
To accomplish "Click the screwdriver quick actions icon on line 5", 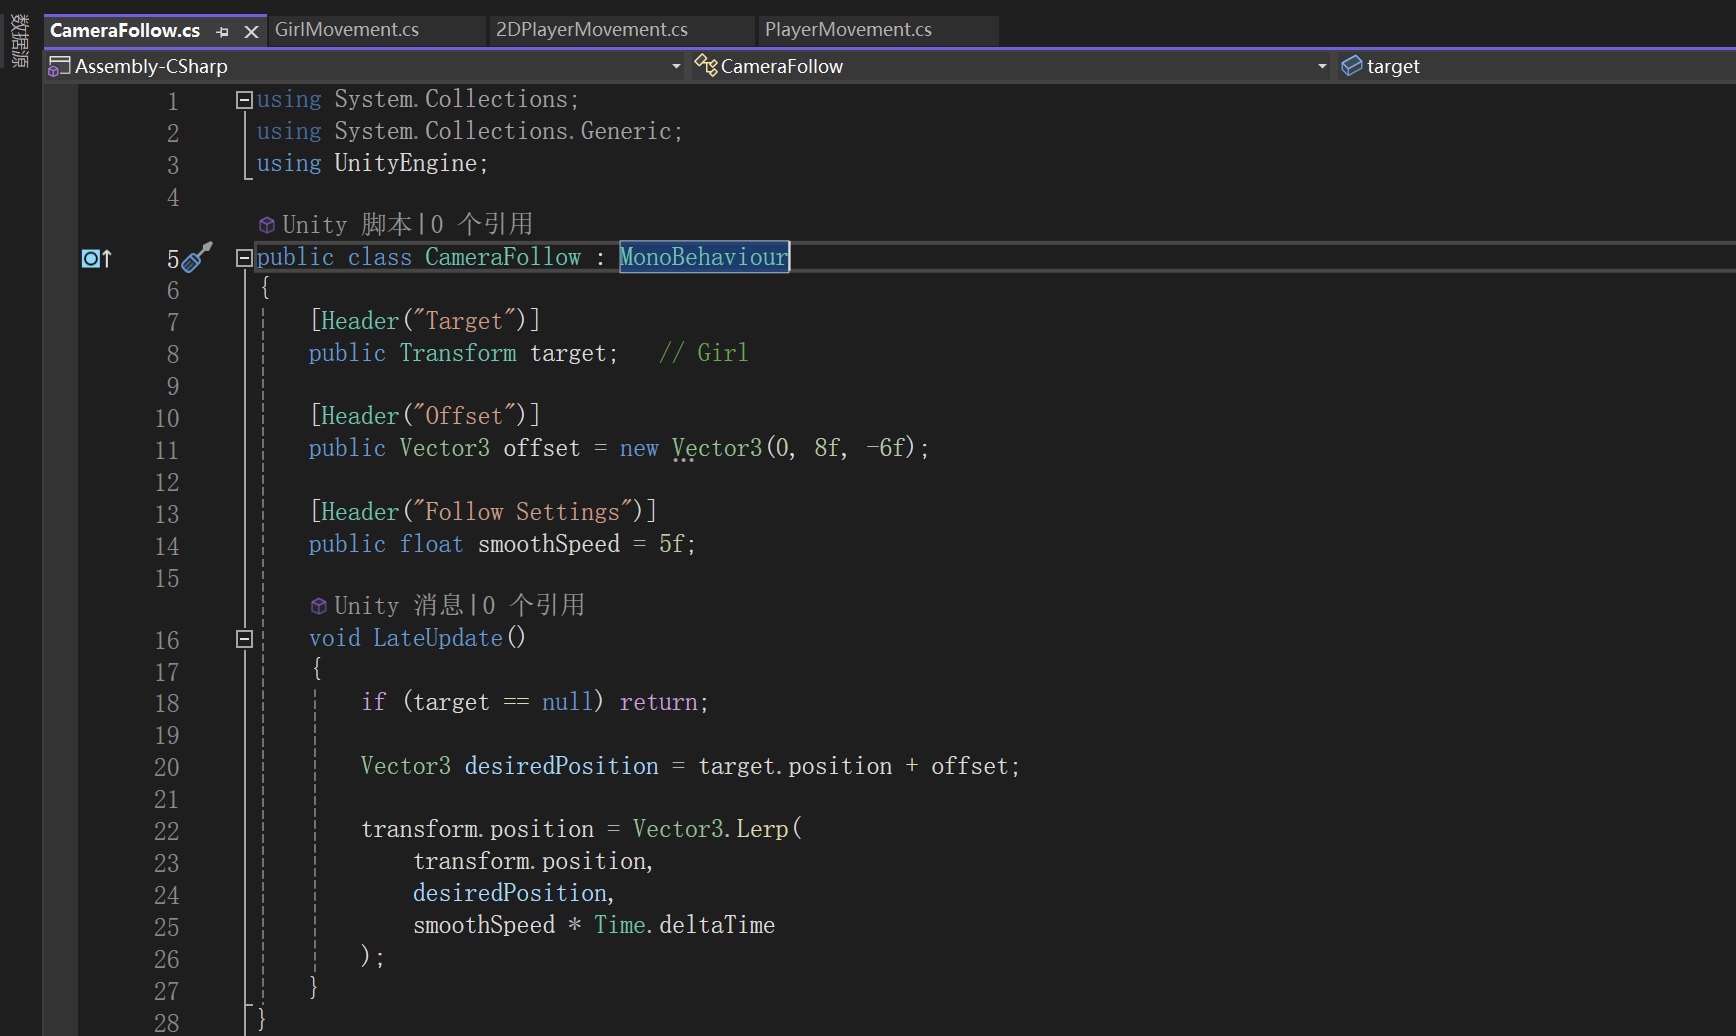I will point(197,257).
